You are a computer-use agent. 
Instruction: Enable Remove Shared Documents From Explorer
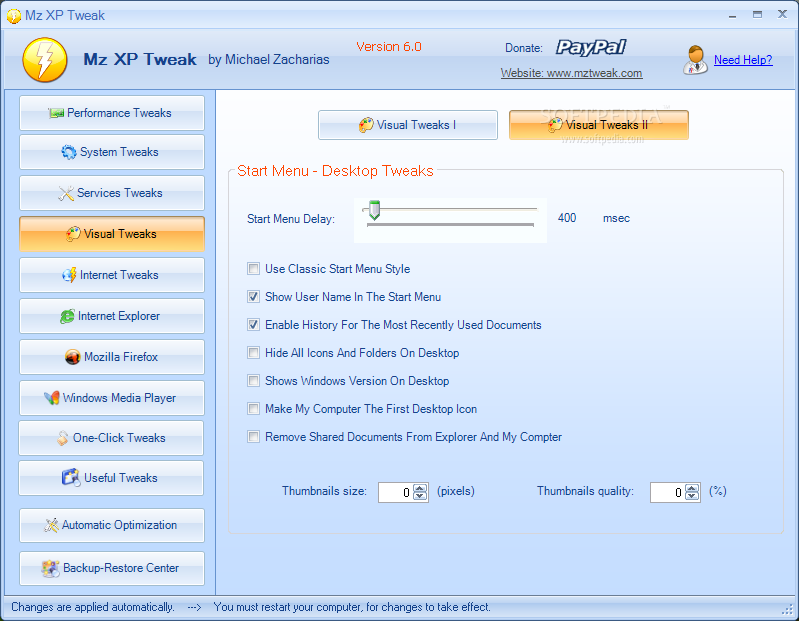[253, 437]
